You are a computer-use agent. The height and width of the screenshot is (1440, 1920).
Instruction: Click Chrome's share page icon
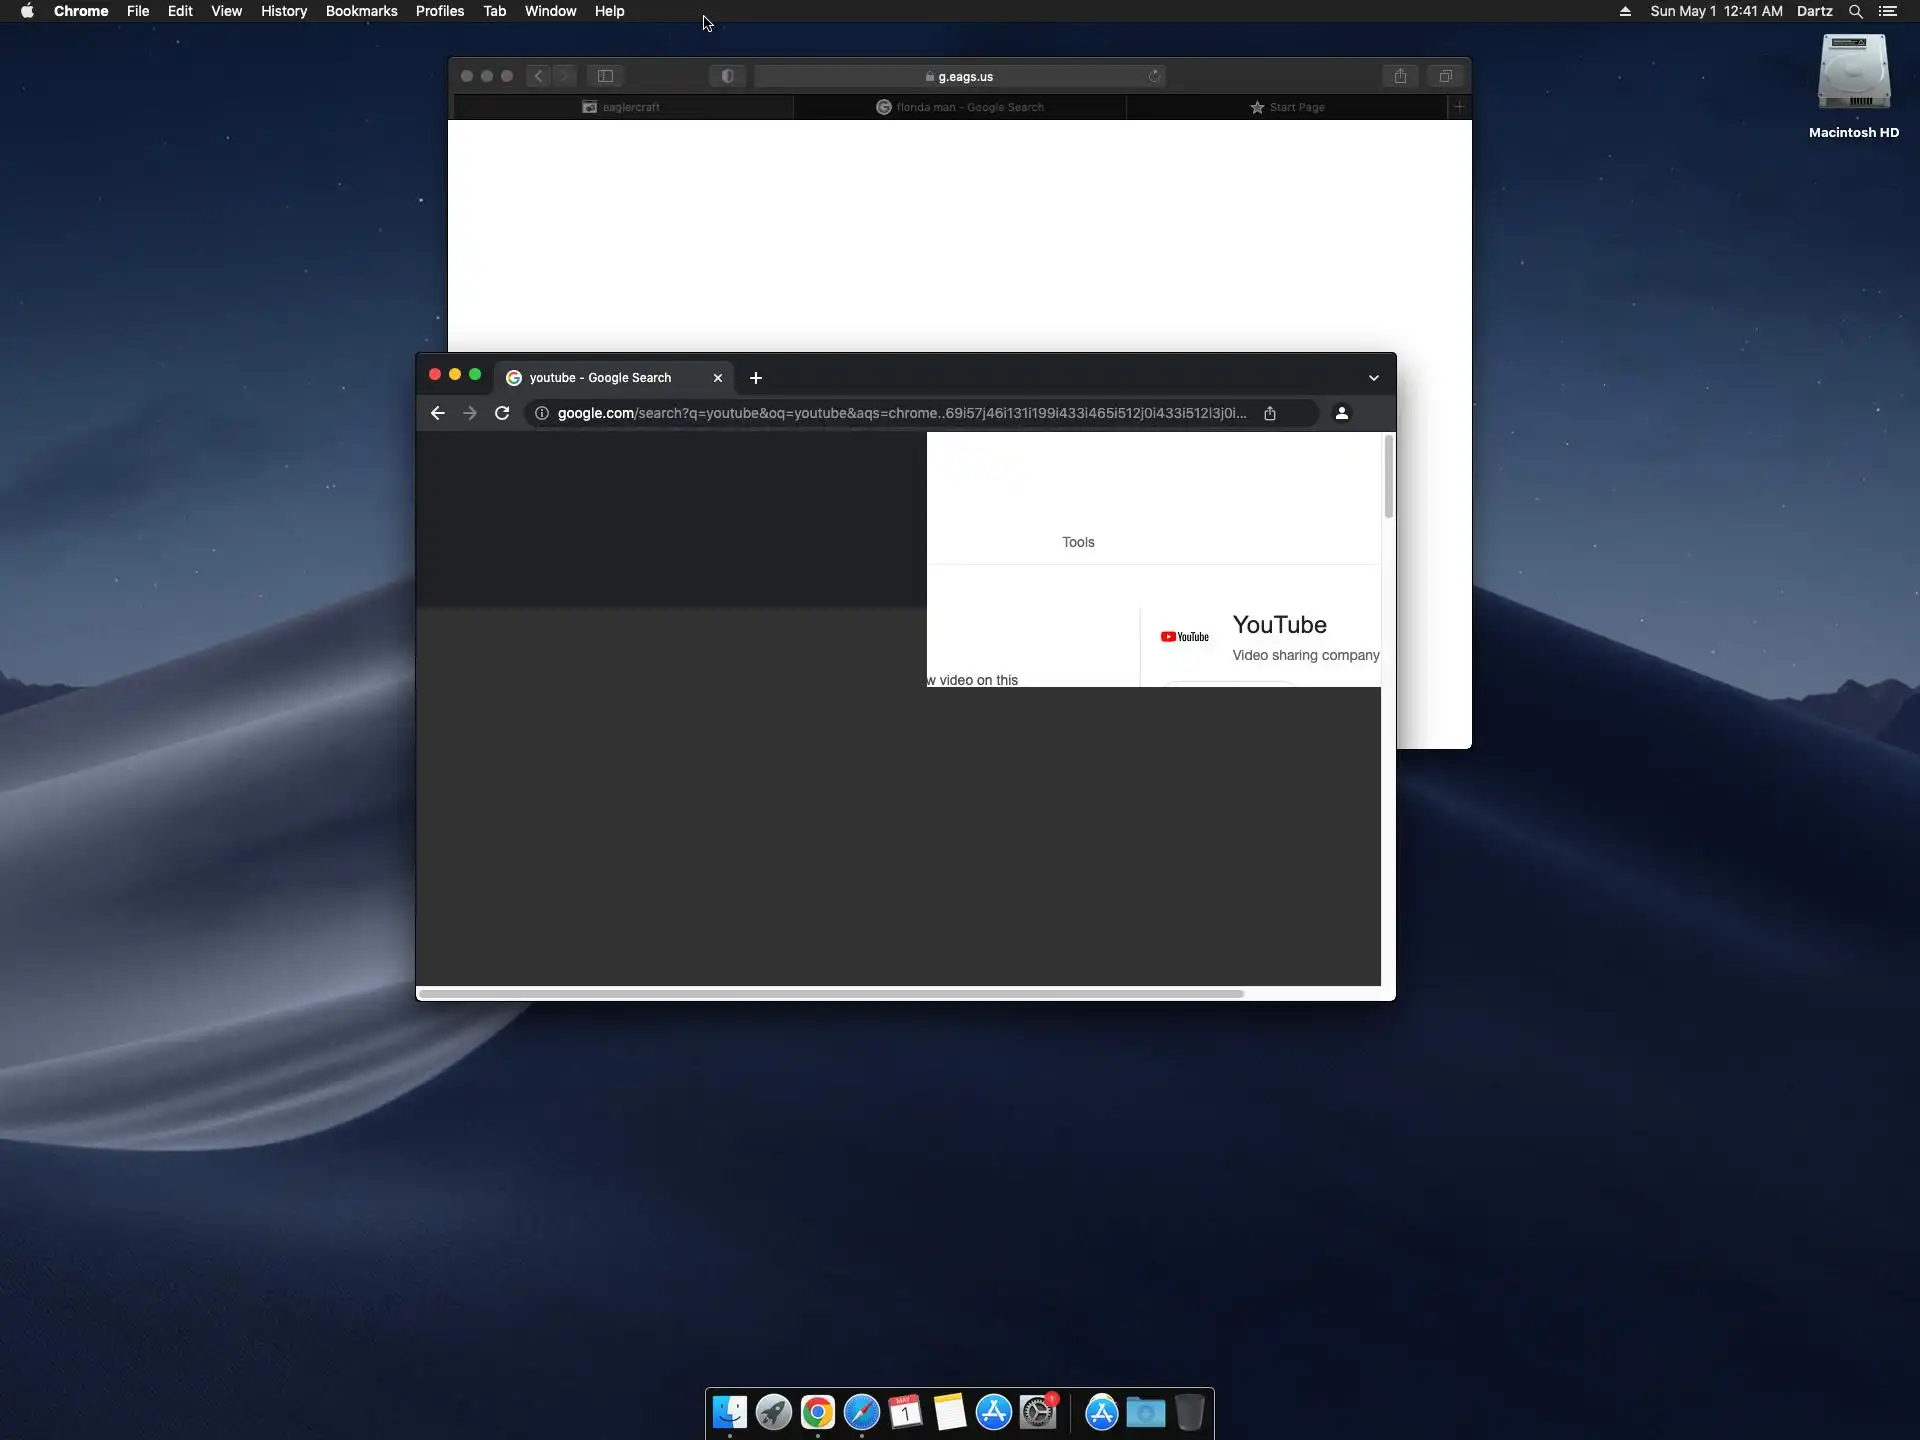[1270, 413]
